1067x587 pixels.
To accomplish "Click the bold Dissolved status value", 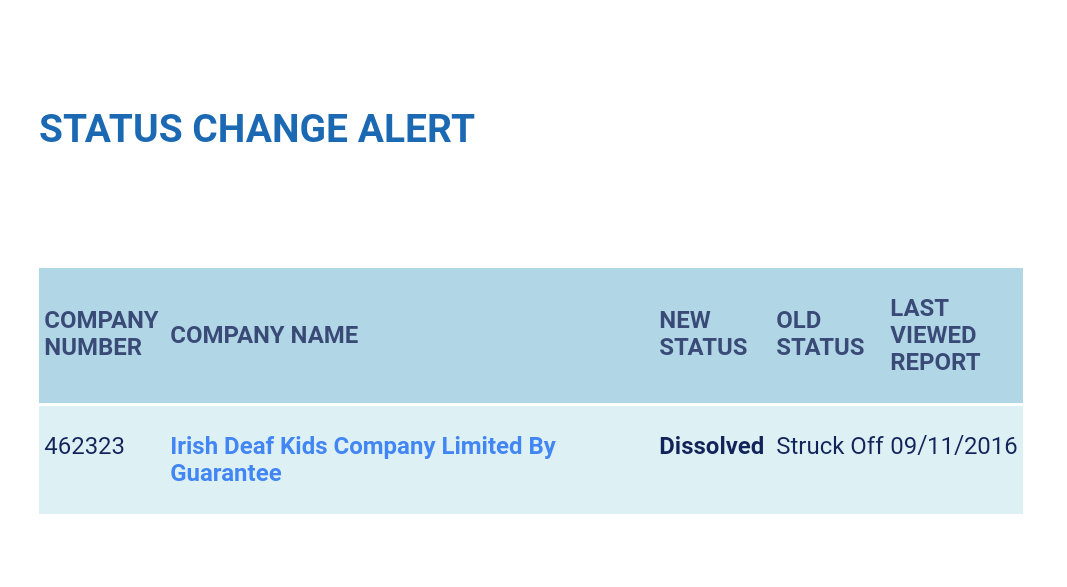I will point(711,446).
